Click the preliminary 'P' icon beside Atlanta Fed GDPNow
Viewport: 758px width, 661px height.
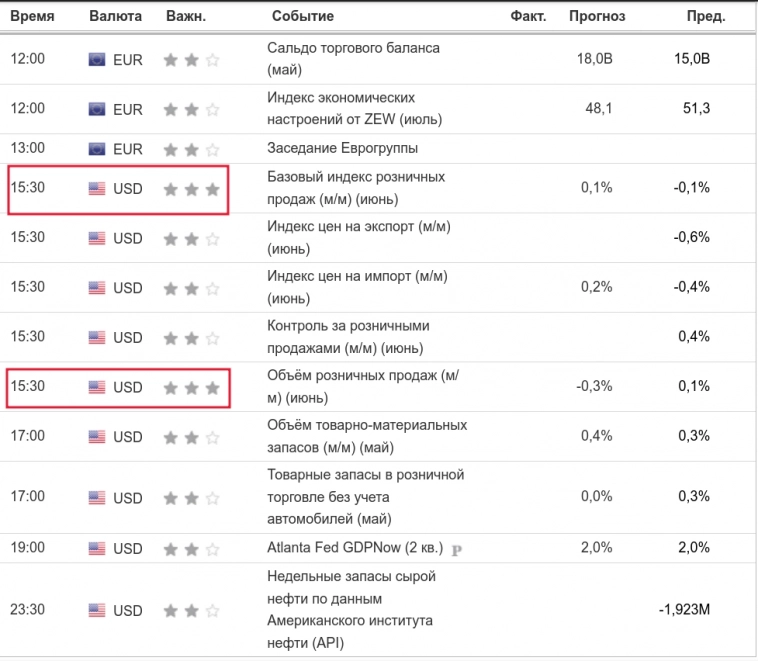(x=457, y=549)
